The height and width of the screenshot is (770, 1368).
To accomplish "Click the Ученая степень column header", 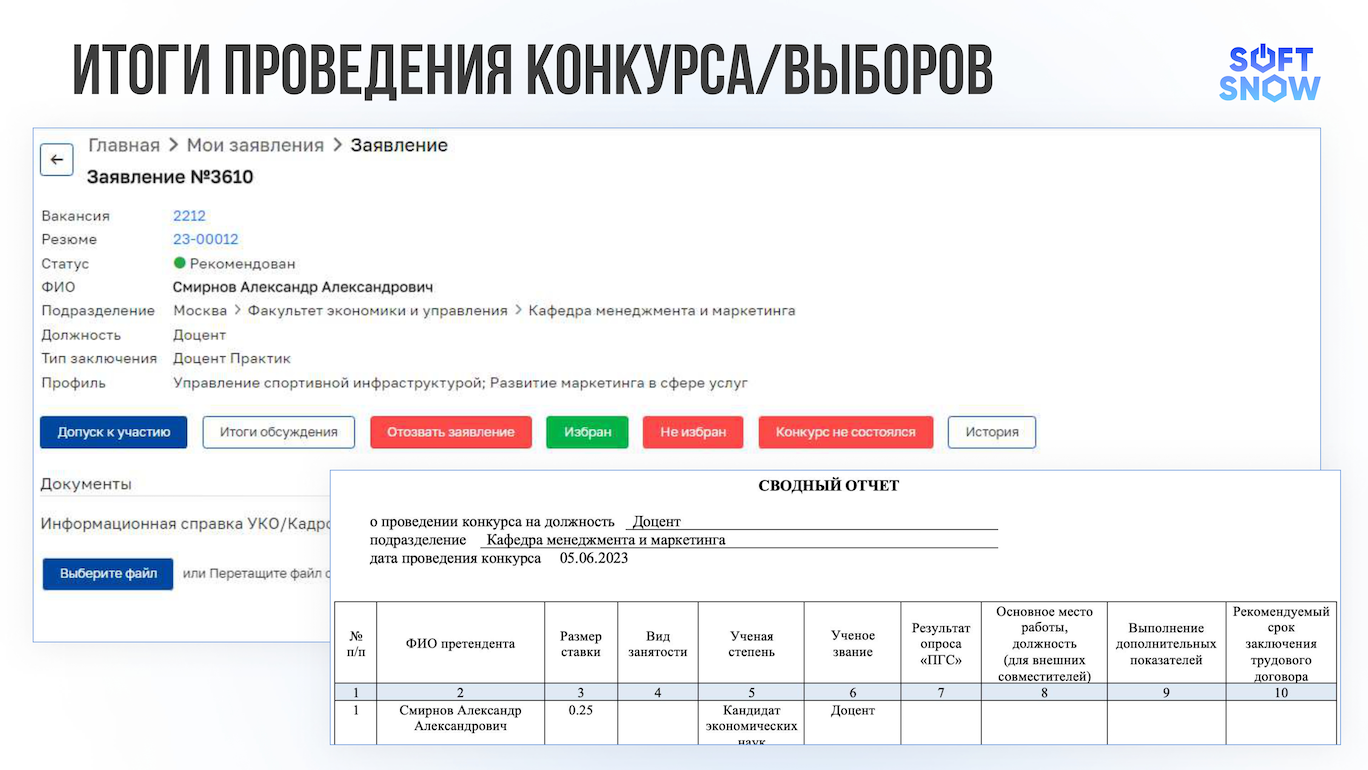I will (751, 644).
